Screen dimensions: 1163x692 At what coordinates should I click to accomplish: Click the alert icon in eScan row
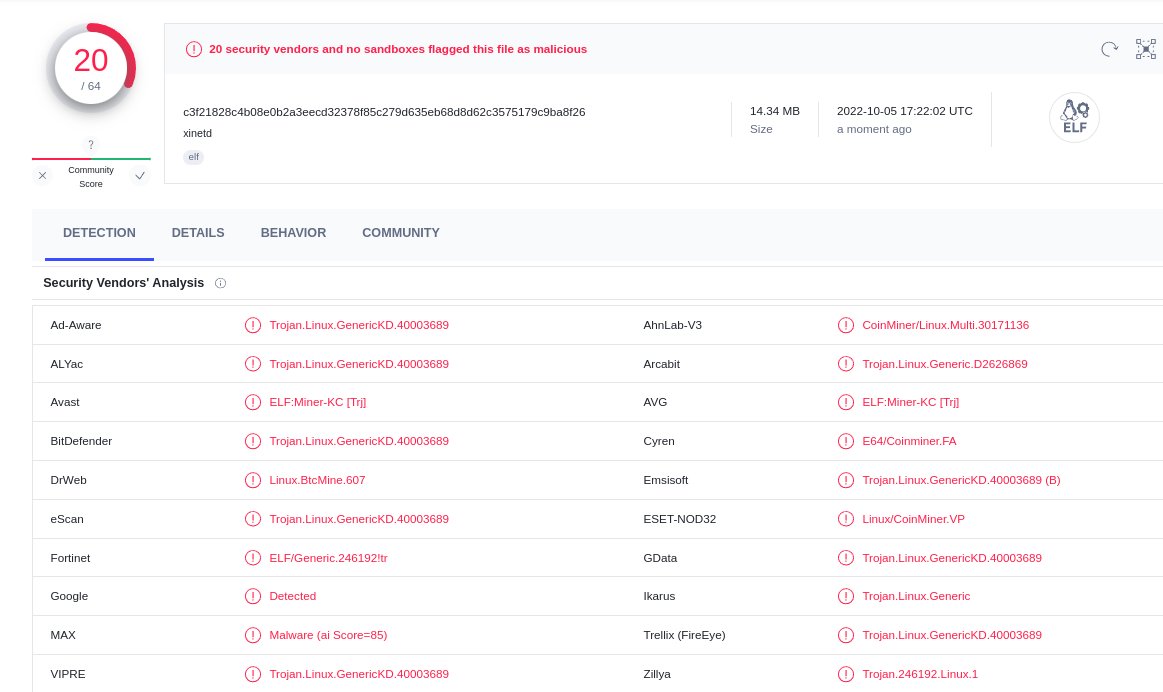coord(253,518)
